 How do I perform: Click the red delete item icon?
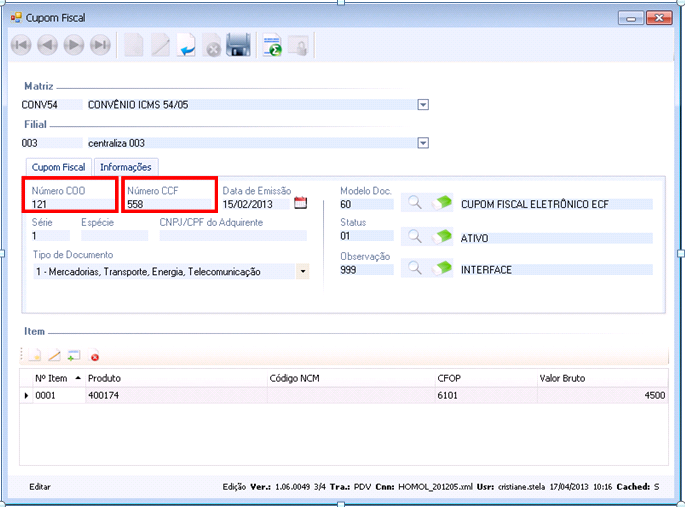(x=95, y=356)
